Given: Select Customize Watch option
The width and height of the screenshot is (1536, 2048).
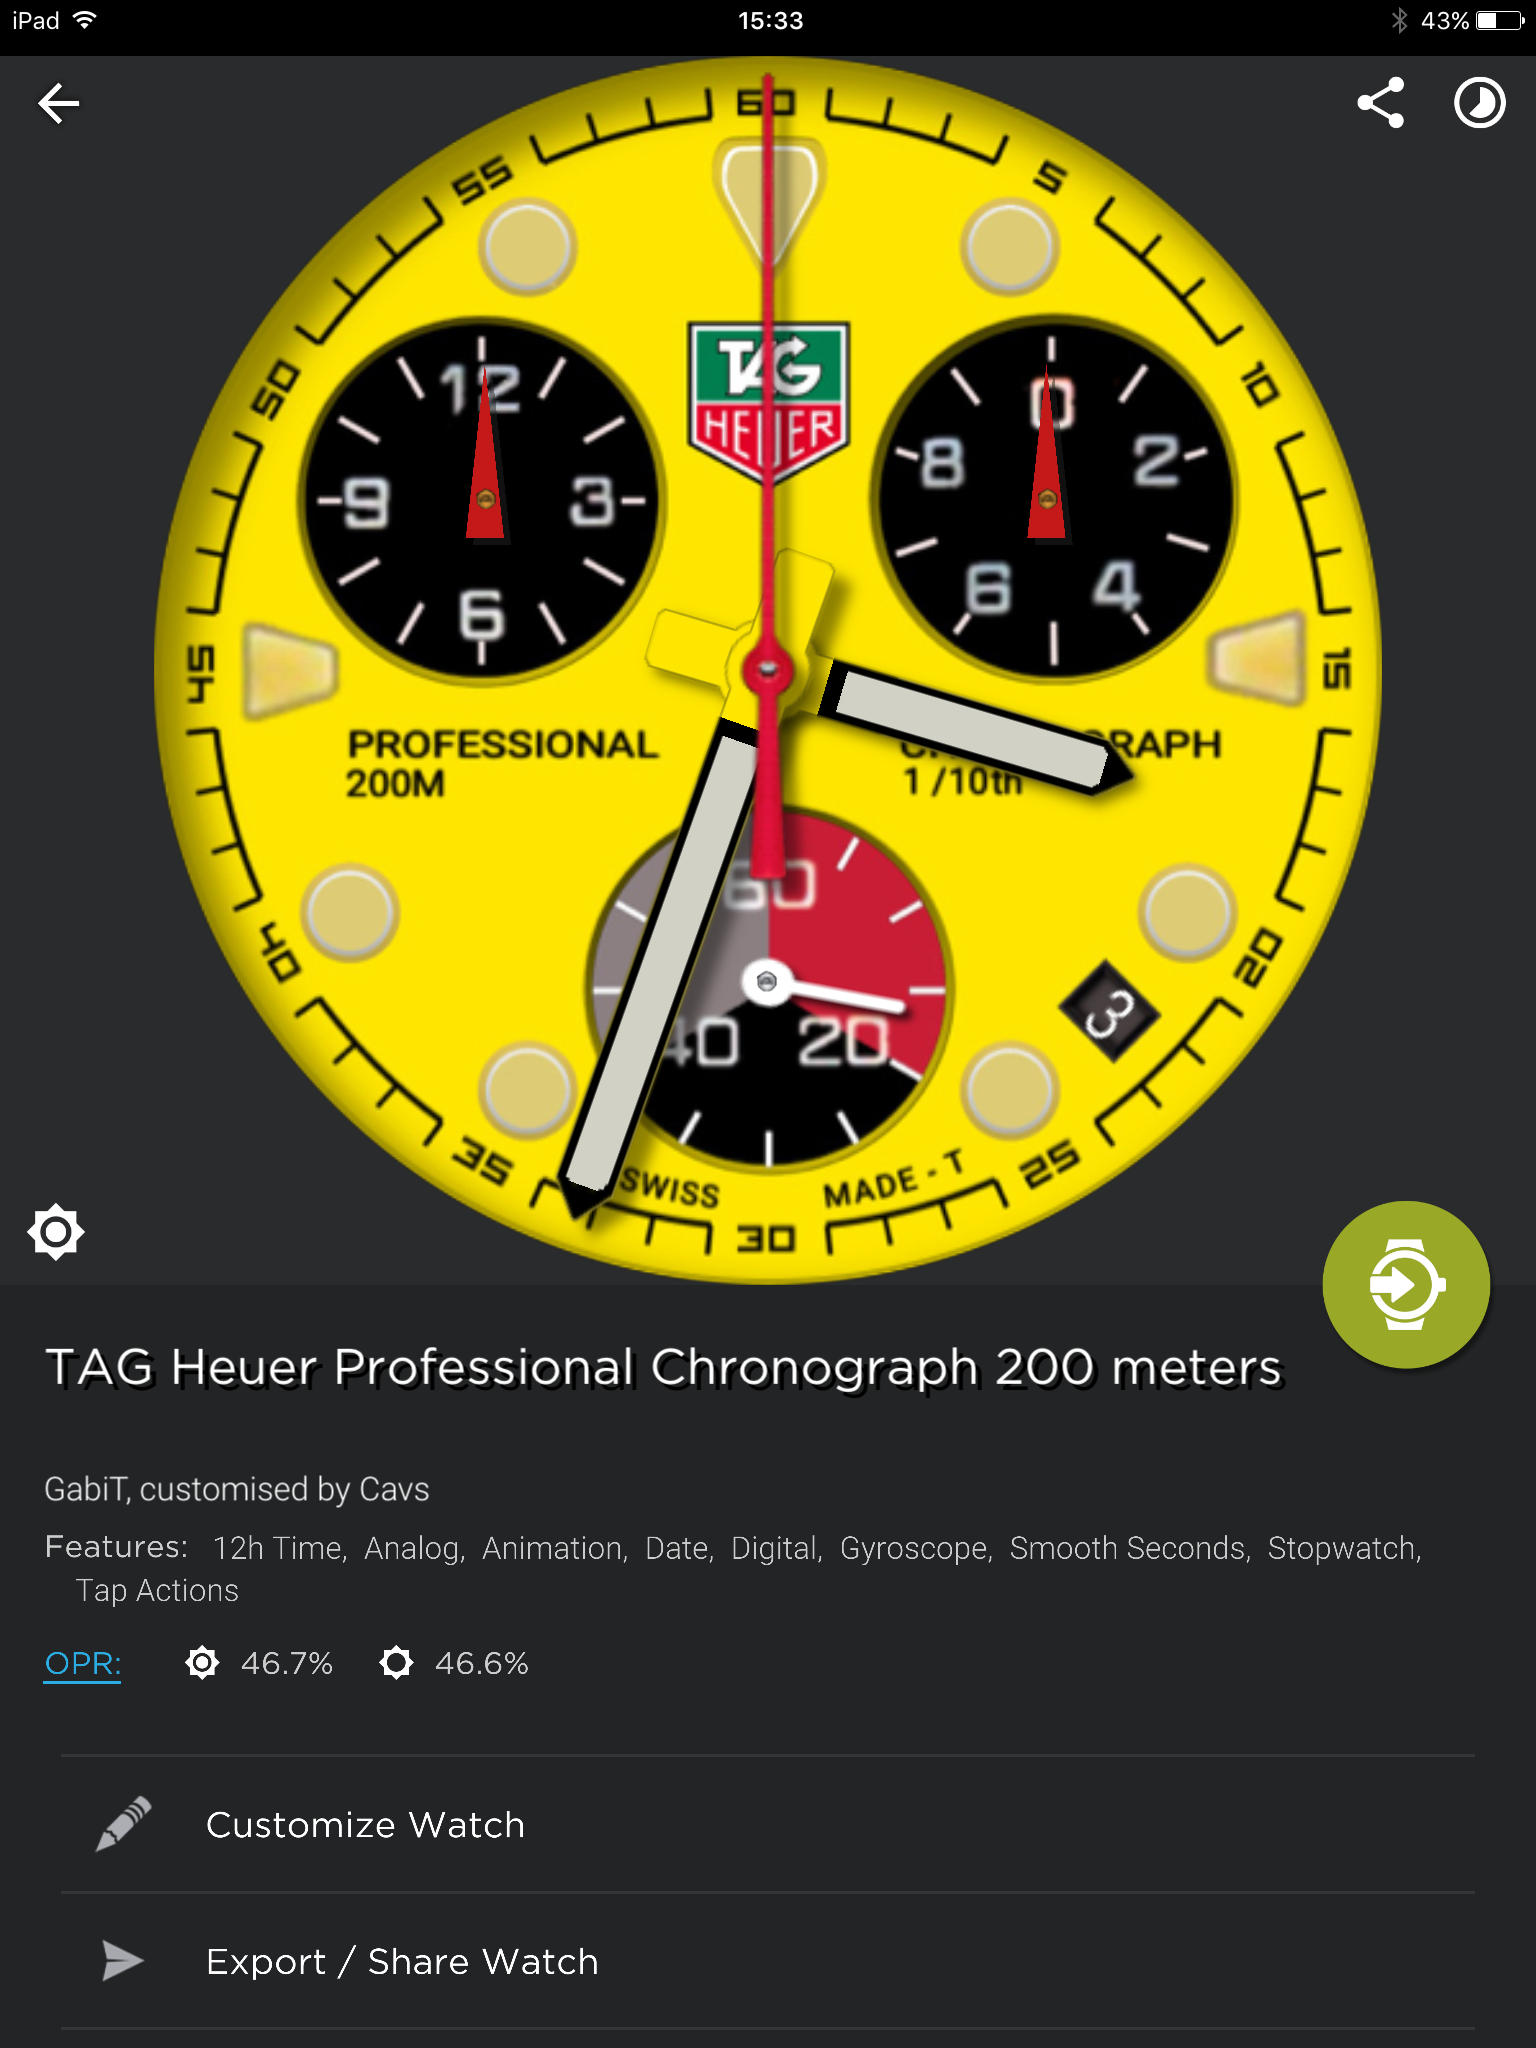Looking at the screenshot, I should click(x=768, y=1824).
